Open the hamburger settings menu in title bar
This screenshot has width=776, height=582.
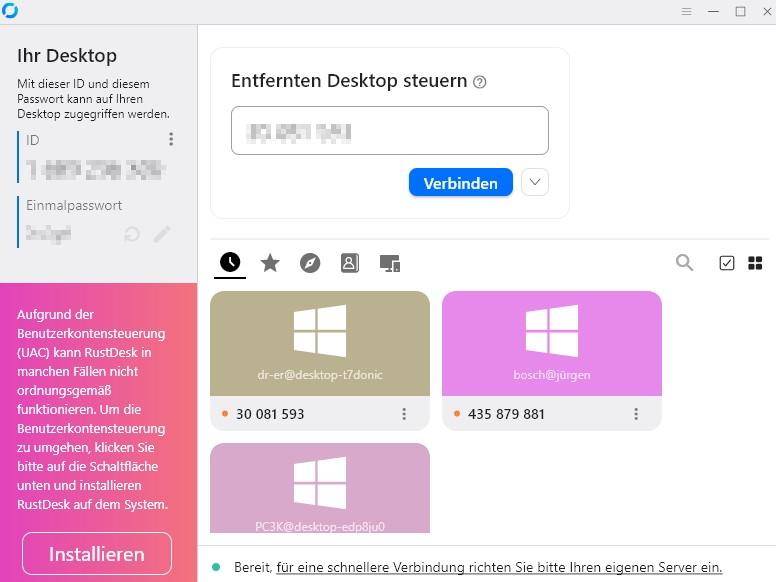pyautogui.click(x=686, y=11)
